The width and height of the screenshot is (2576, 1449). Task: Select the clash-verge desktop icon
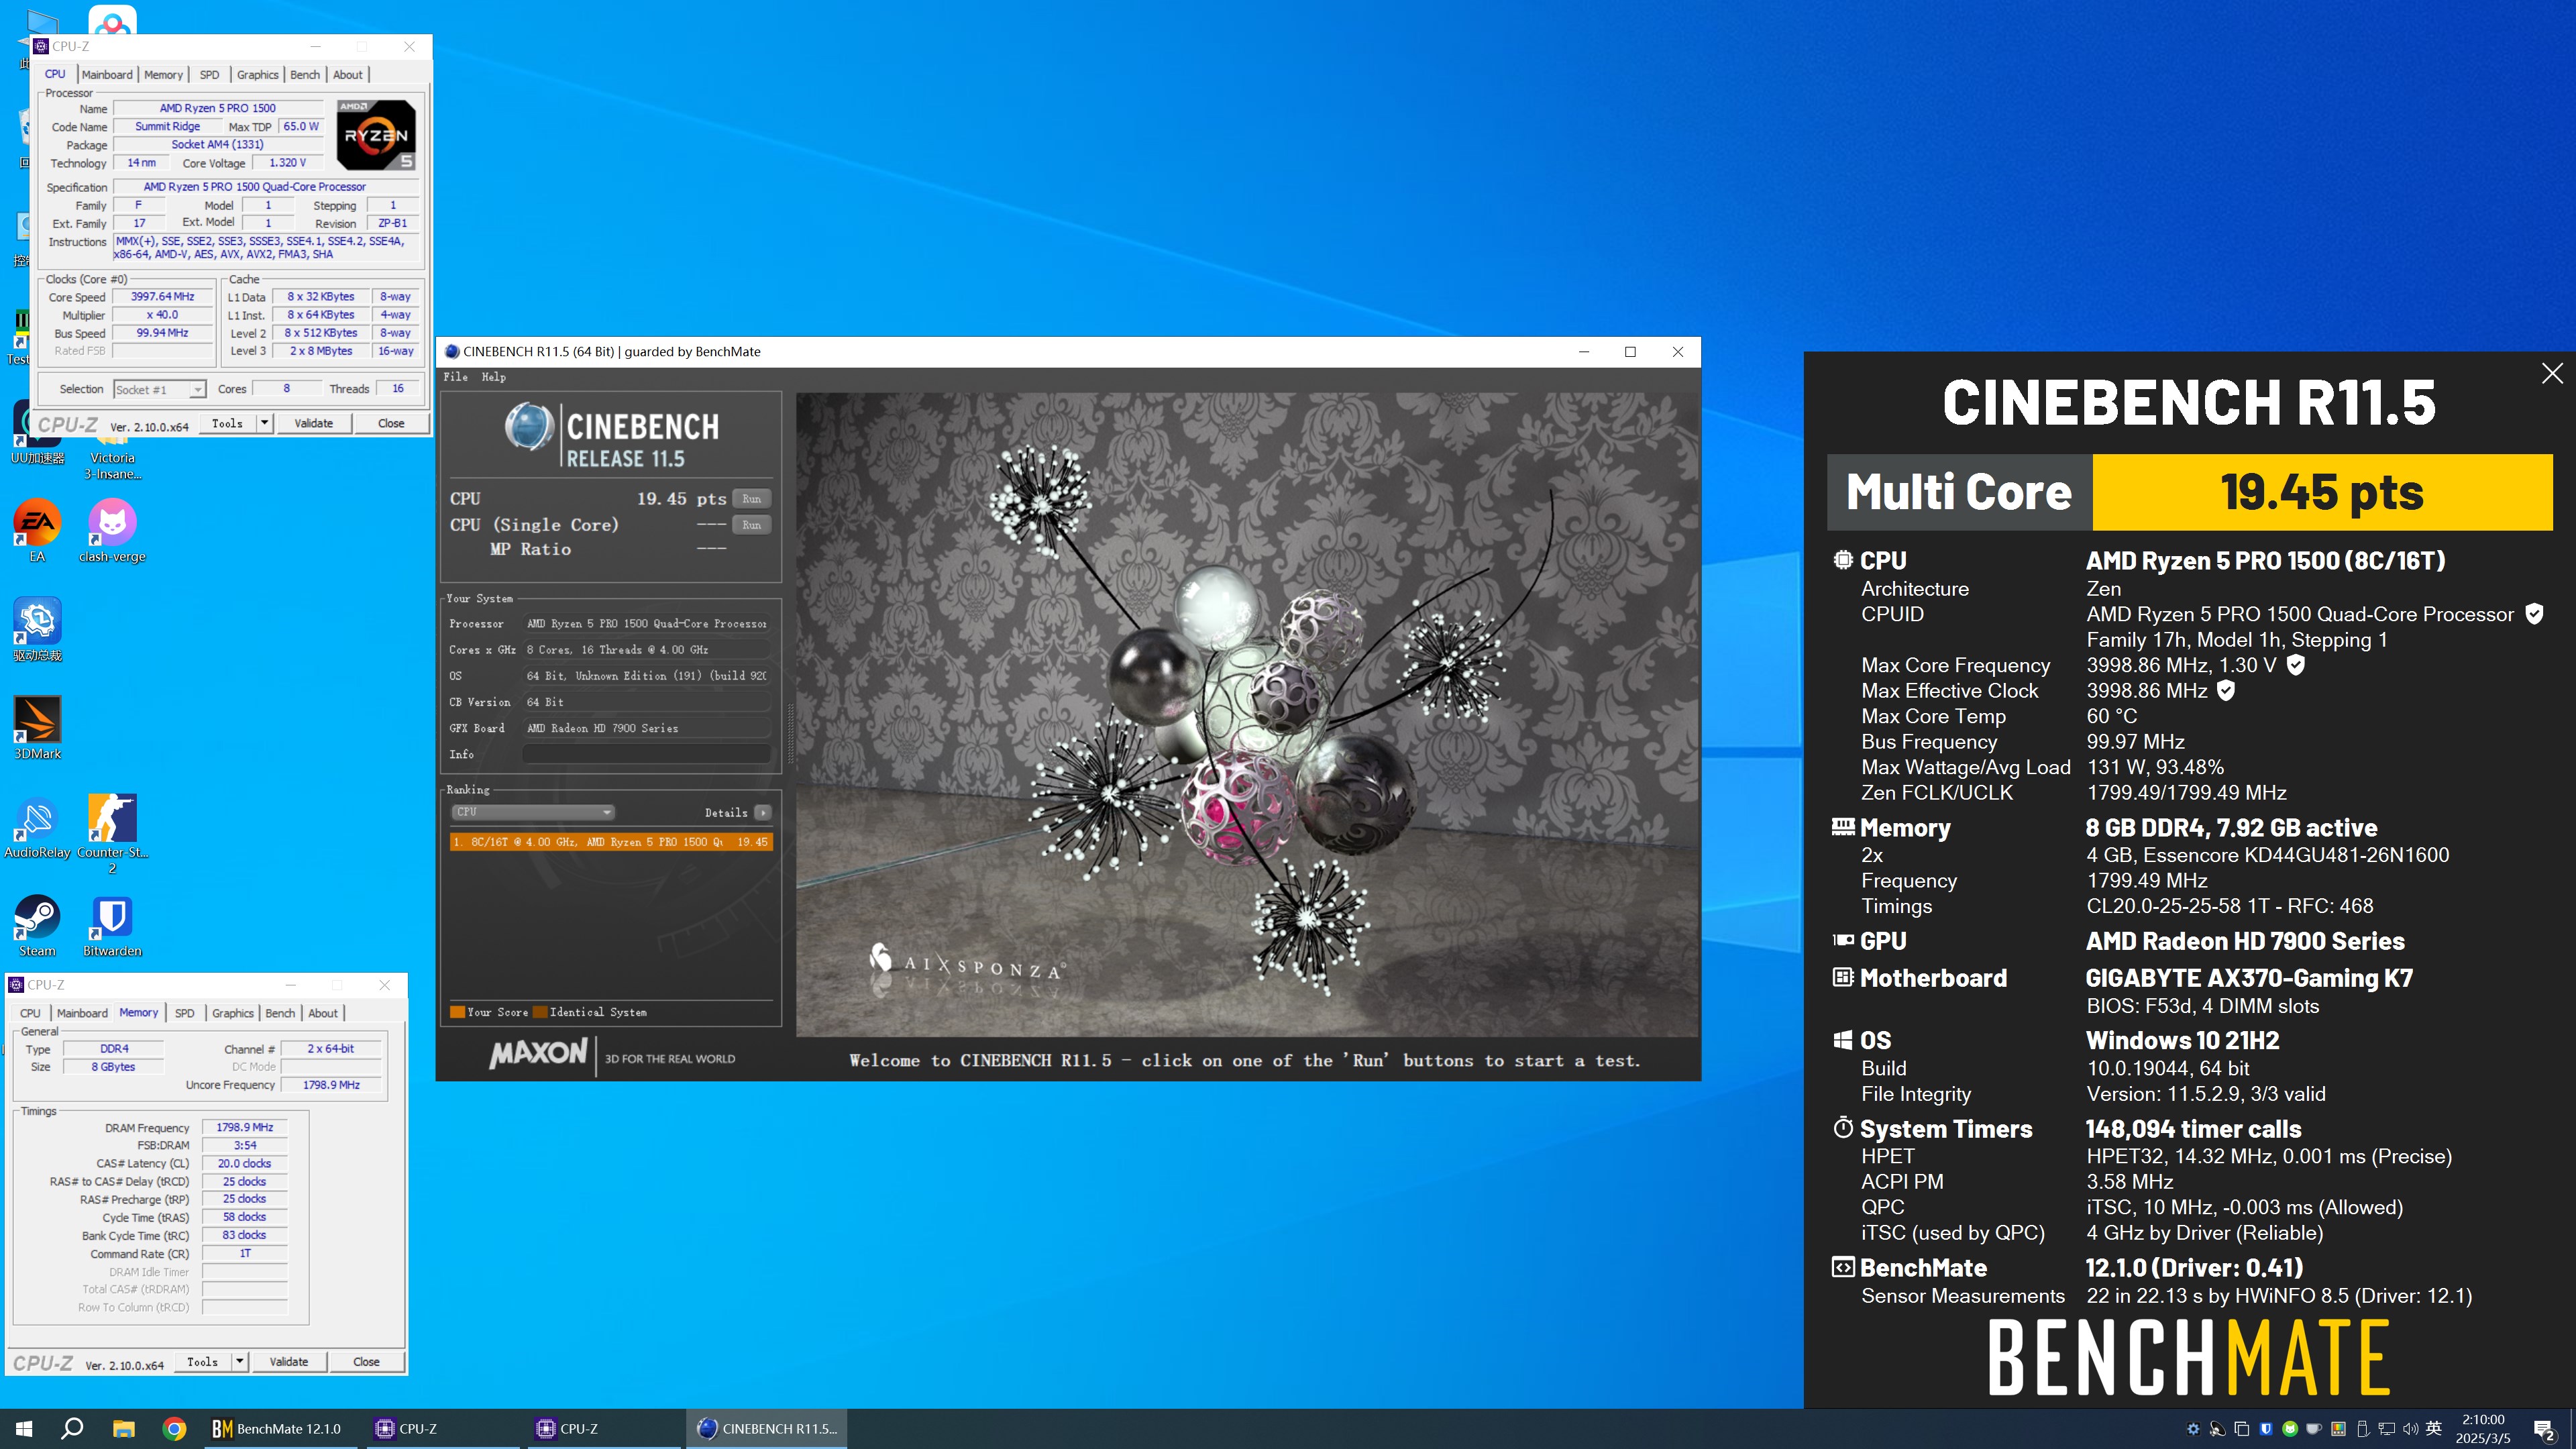click(x=112, y=530)
